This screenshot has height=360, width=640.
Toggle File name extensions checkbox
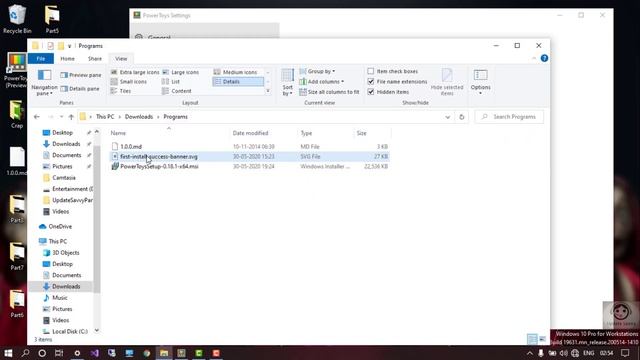pos(371,82)
